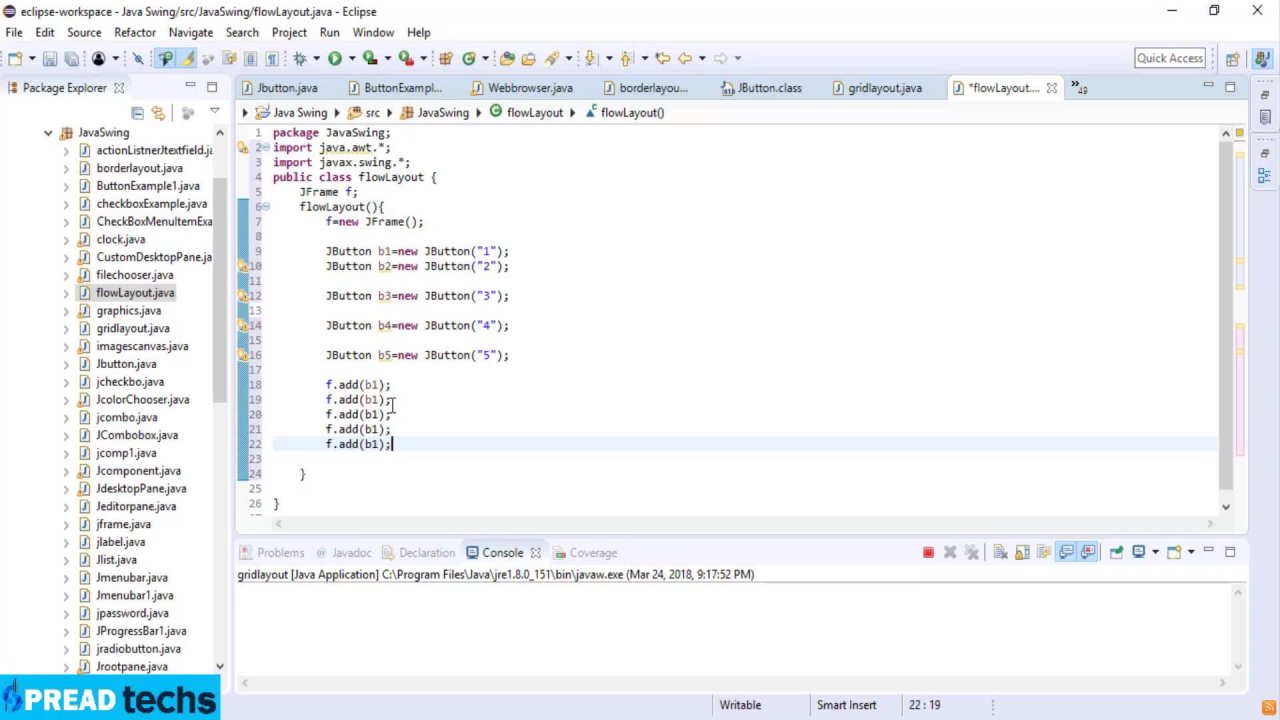The height and width of the screenshot is (720, 1280).
Task: Click the Quick Access search box
Action: tap(1169, 58)
